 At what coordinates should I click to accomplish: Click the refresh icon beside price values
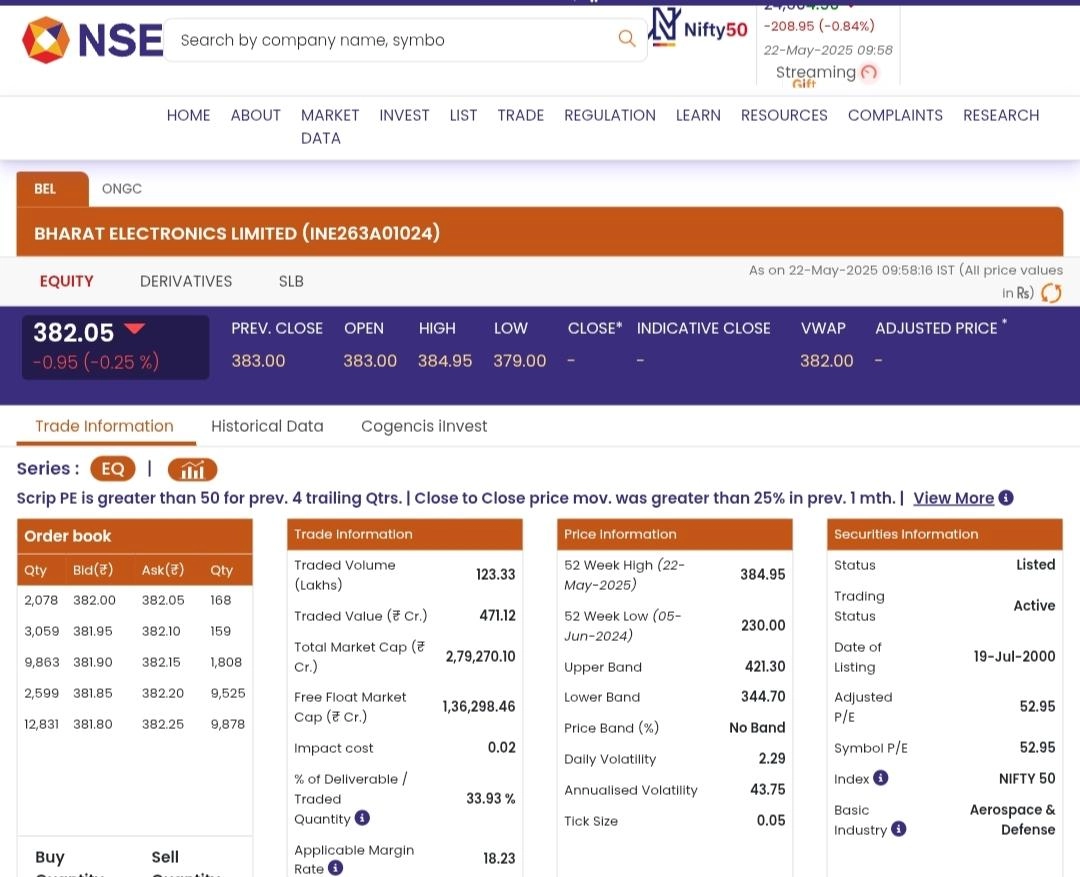click(x=1051, y=293)
